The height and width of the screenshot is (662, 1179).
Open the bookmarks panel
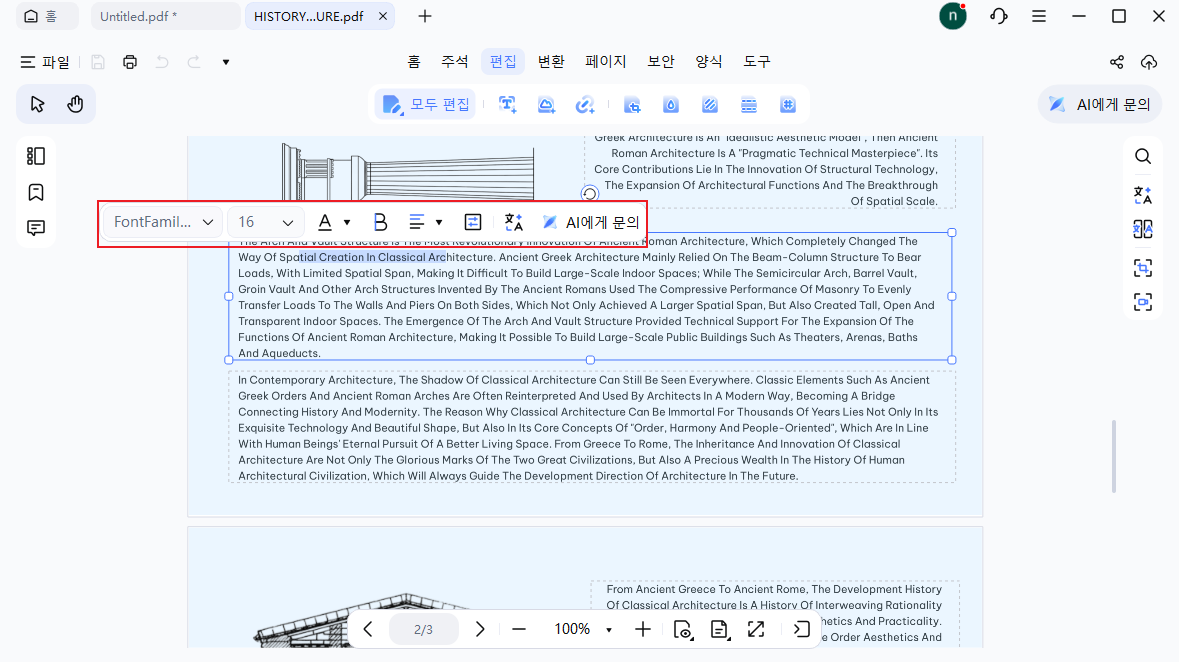pos(35,192)
